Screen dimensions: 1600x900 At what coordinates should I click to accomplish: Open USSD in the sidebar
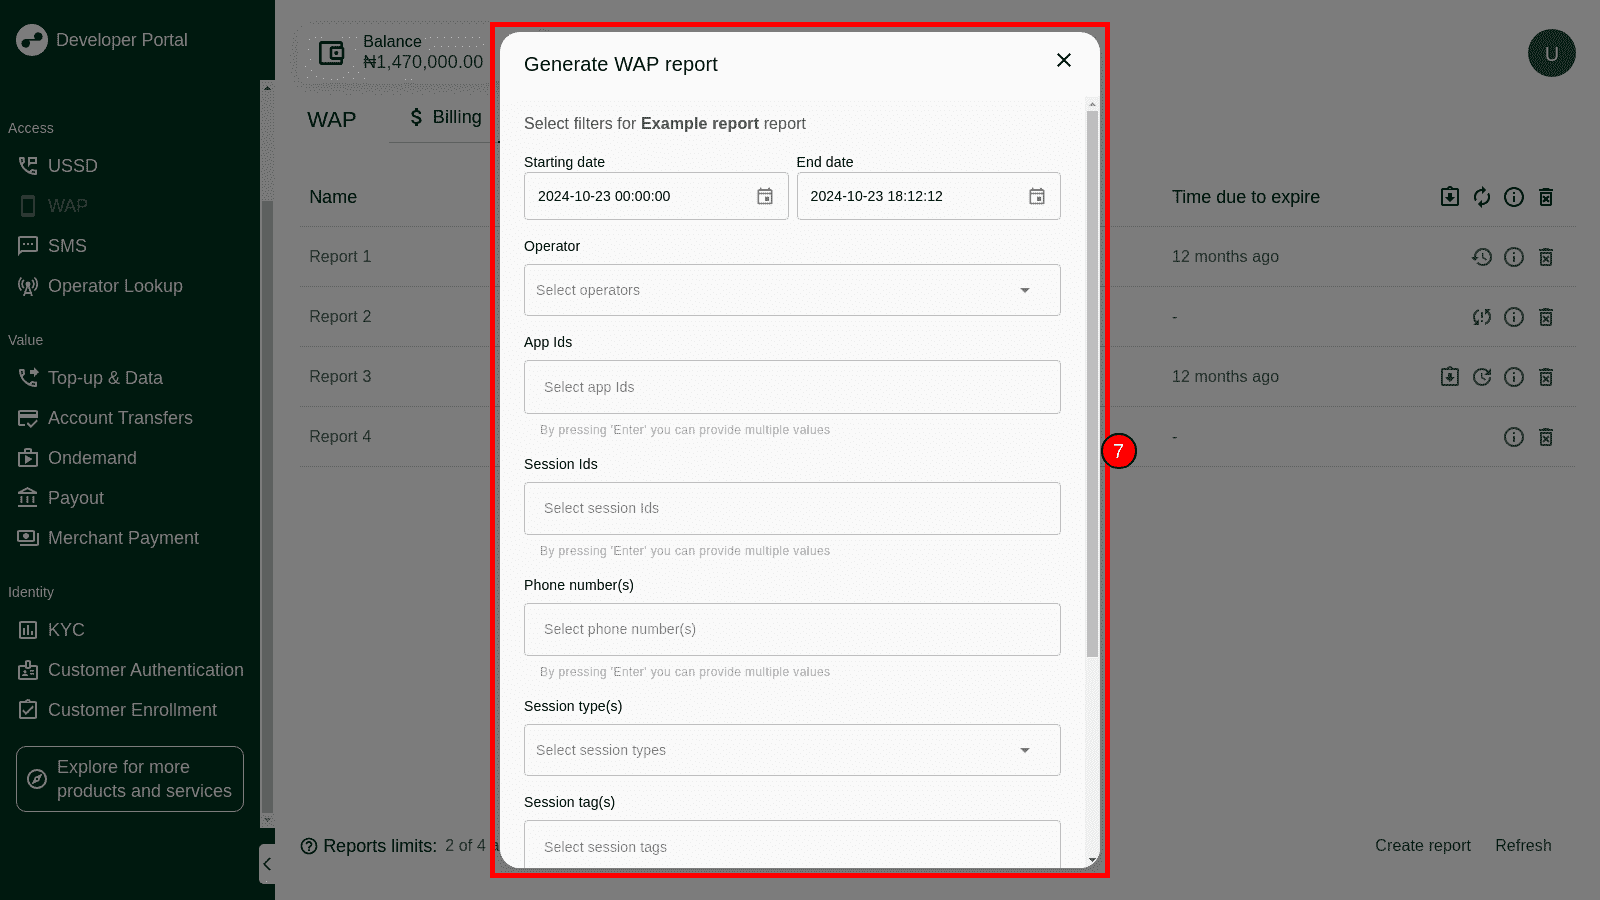(x=72, y=166)
